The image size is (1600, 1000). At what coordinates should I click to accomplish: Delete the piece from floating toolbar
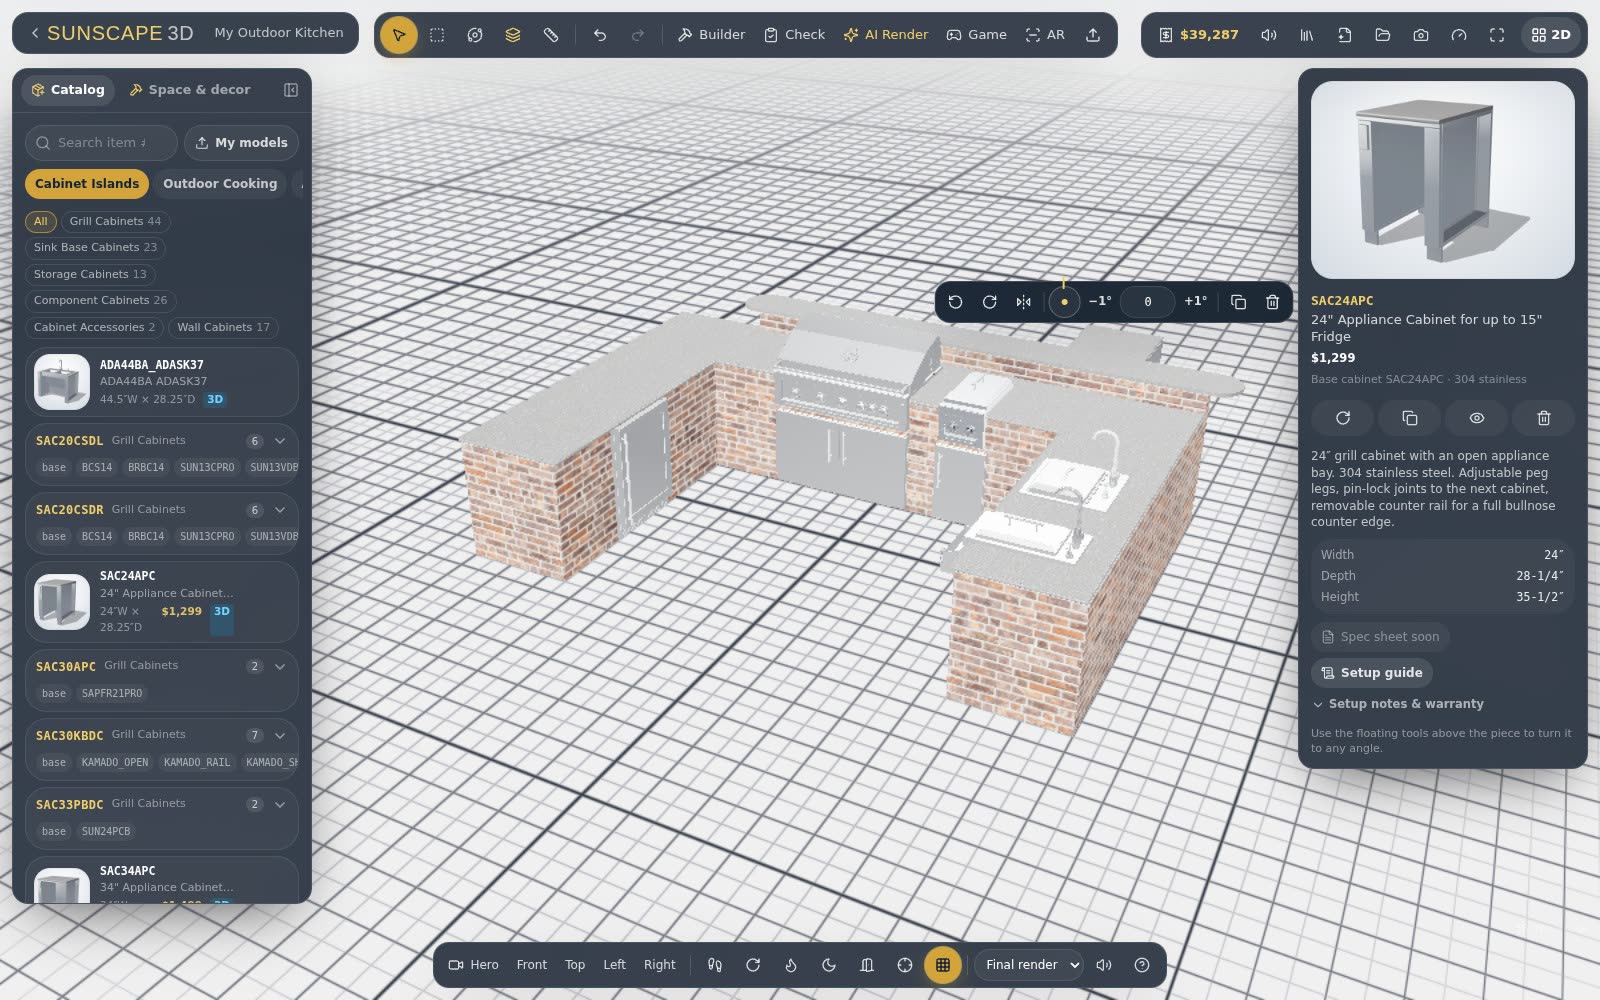1272,302
